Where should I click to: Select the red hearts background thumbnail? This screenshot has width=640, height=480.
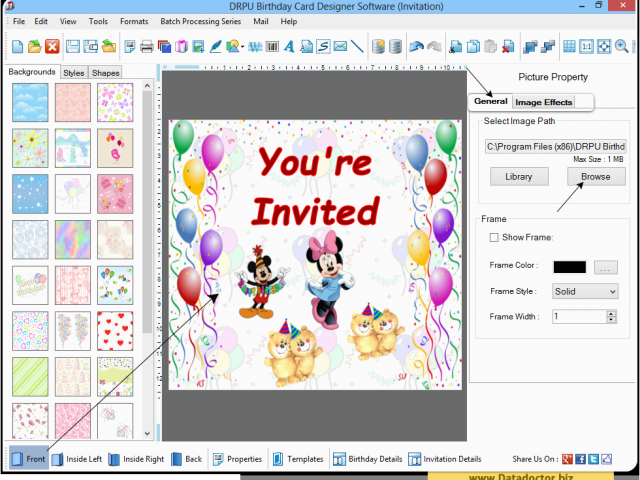click(x=115, y=331)
